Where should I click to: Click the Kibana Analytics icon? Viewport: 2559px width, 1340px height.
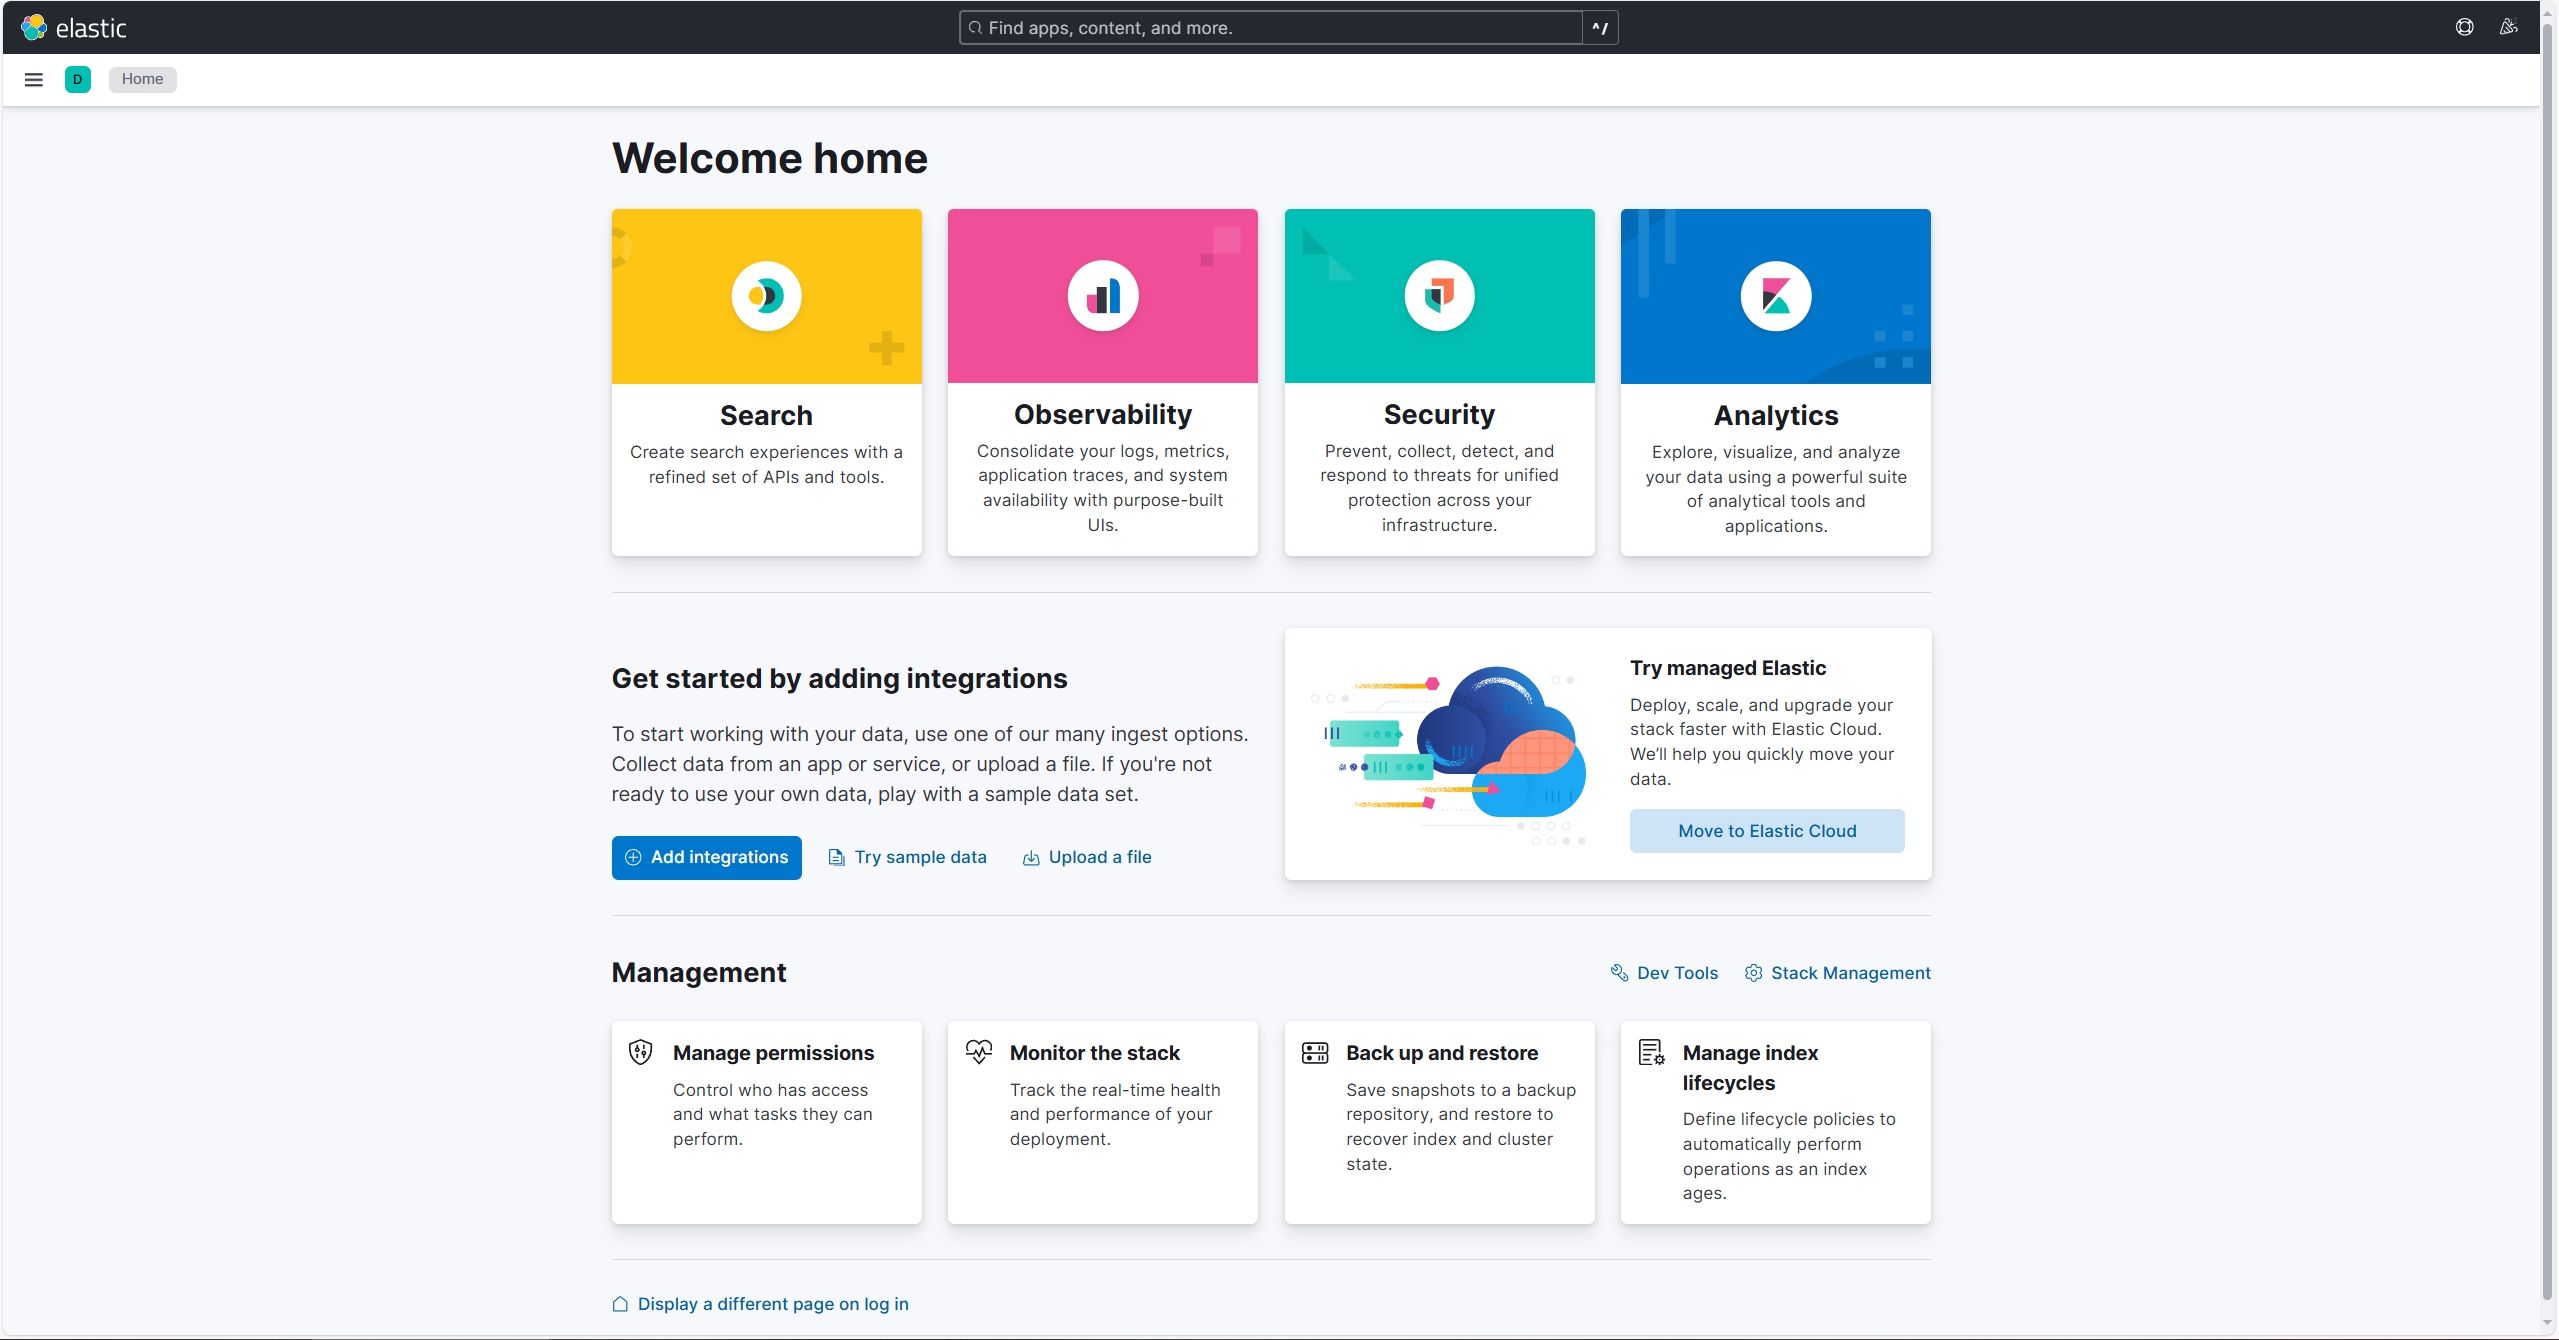pos(1775,296)
